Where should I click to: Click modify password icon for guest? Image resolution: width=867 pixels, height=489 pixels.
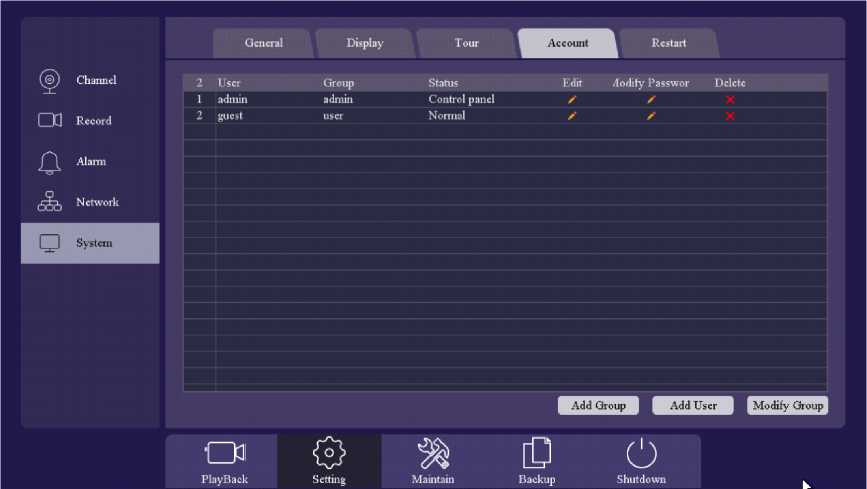point(651,116)
